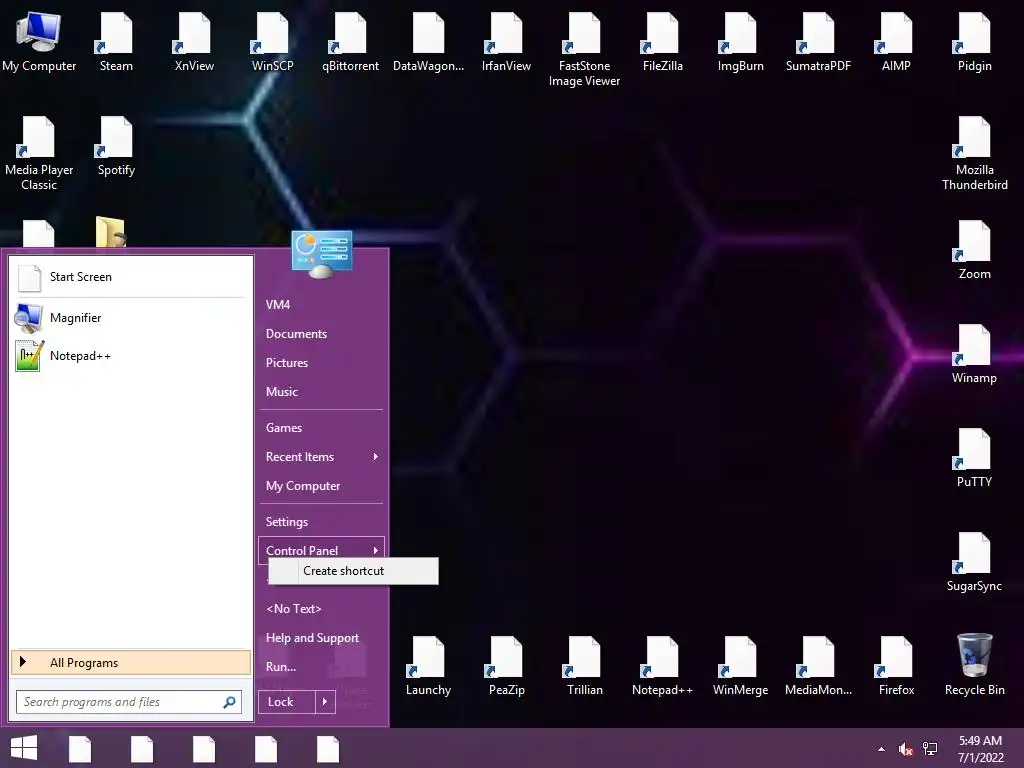Click the first blank taskbar icon
The image size is (1024, 768).
pyautogui.click(x=80, y=749)
